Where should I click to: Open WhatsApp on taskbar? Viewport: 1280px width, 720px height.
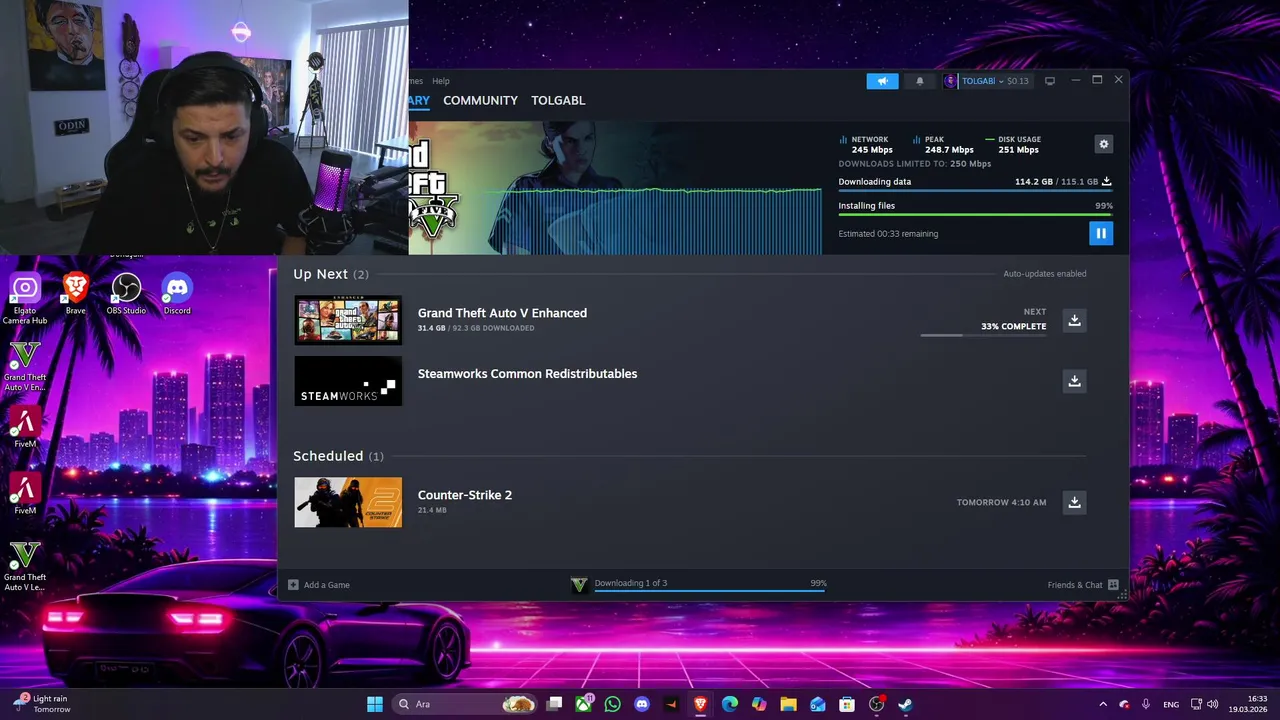click(x=612, y=704)
